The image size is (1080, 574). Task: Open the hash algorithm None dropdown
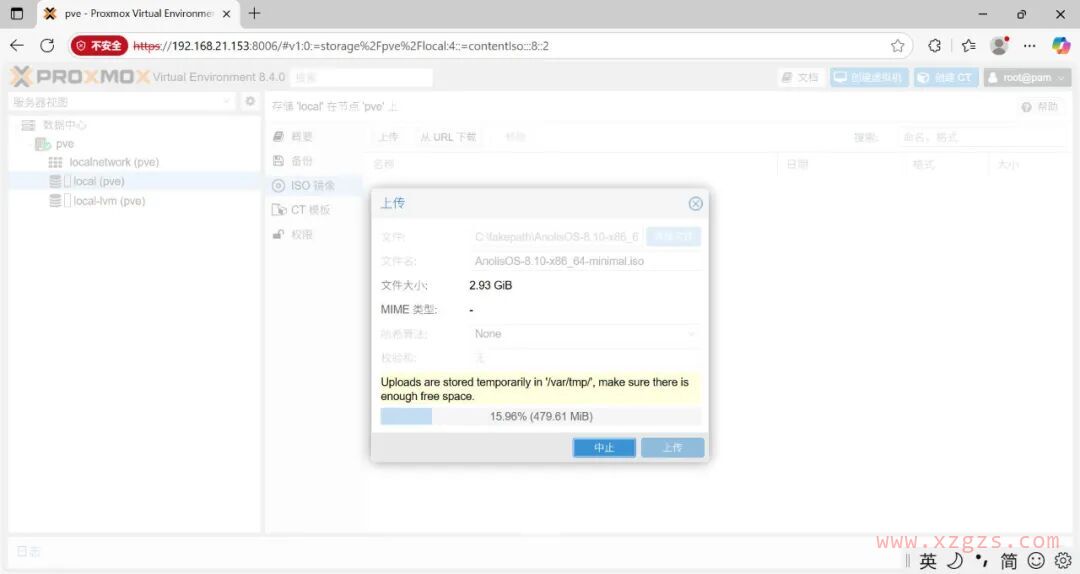(x=586, y=334)
